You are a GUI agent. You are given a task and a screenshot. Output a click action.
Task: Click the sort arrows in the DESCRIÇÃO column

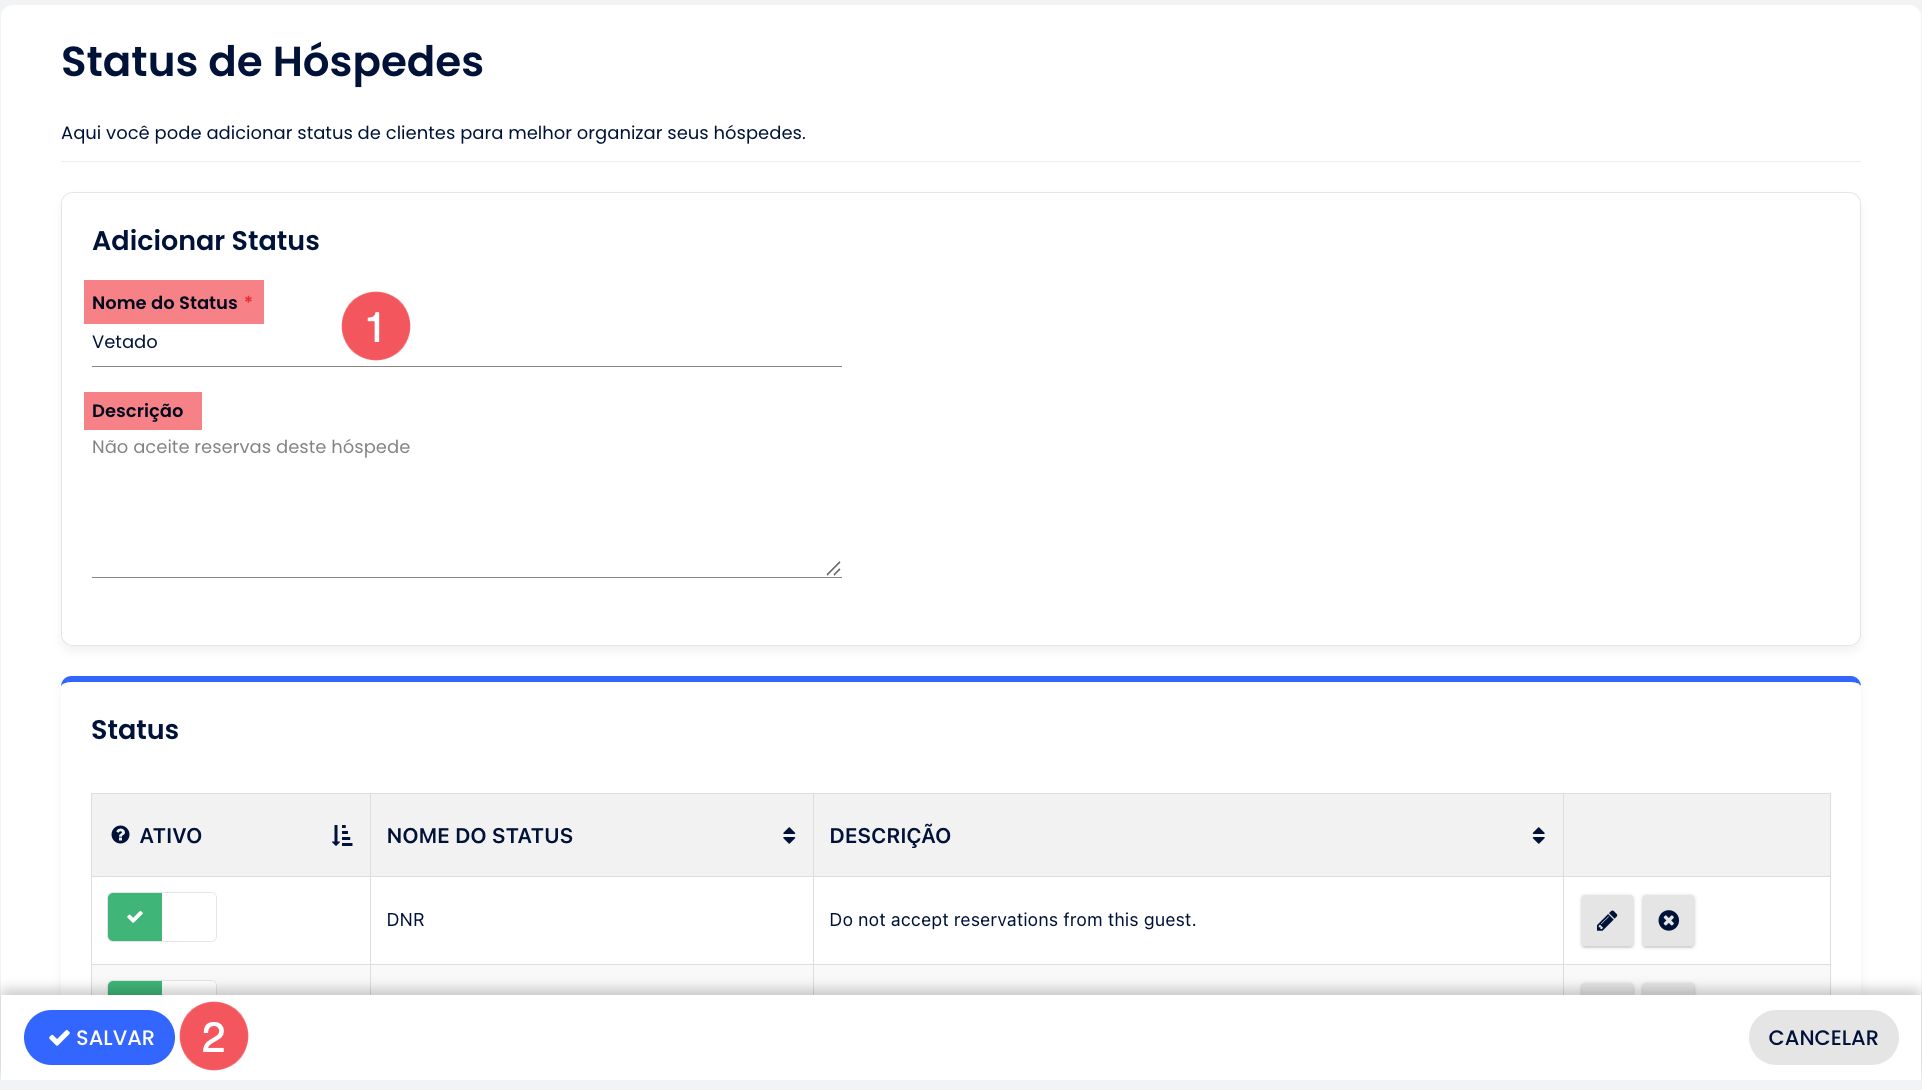pyautogui.click(x=1538, y=836)
